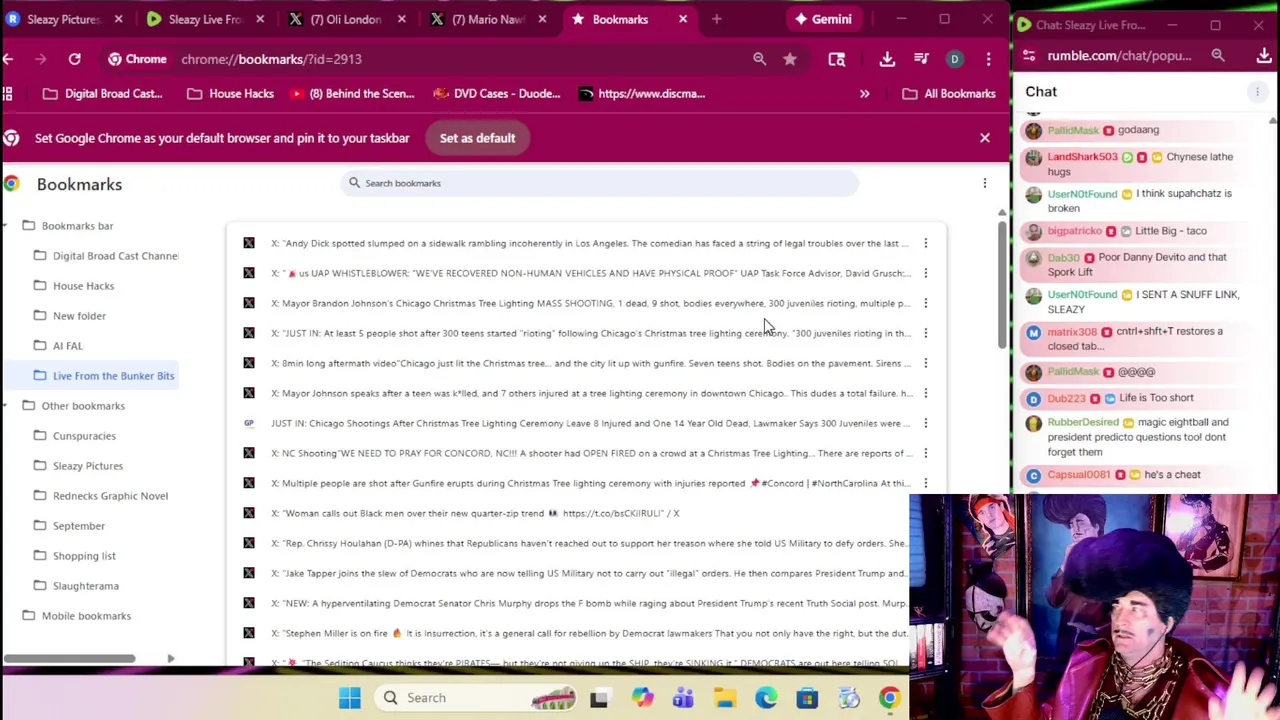
Task: Expand the bookmarks bar overflow chevron
Action: 864,94
